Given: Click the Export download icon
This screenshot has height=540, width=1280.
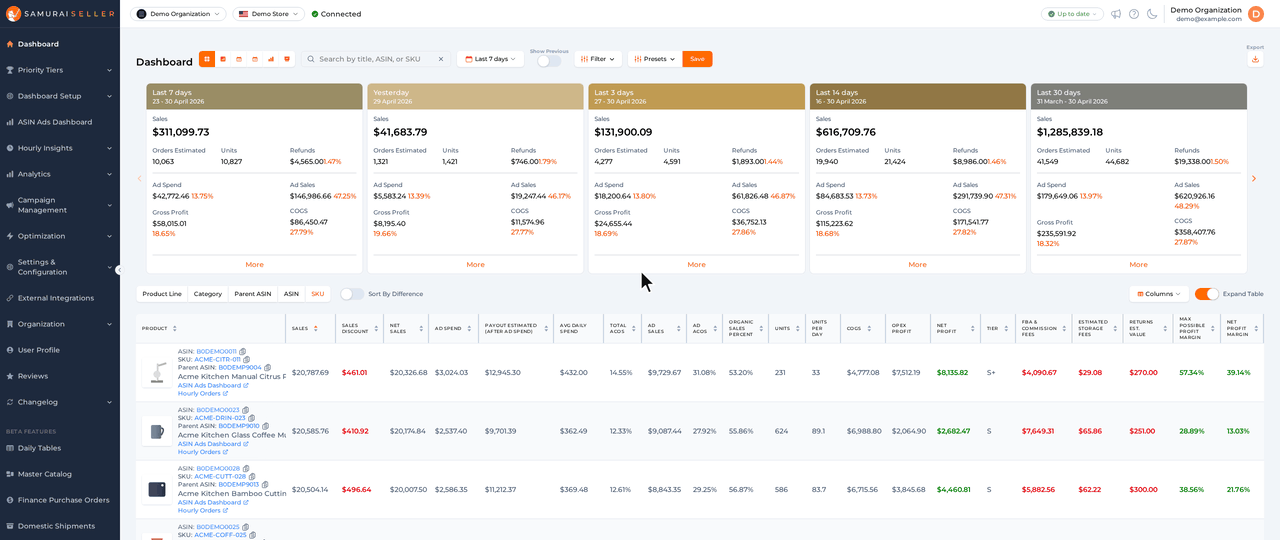Looking at the screenshot, I should pos(1255,59).
